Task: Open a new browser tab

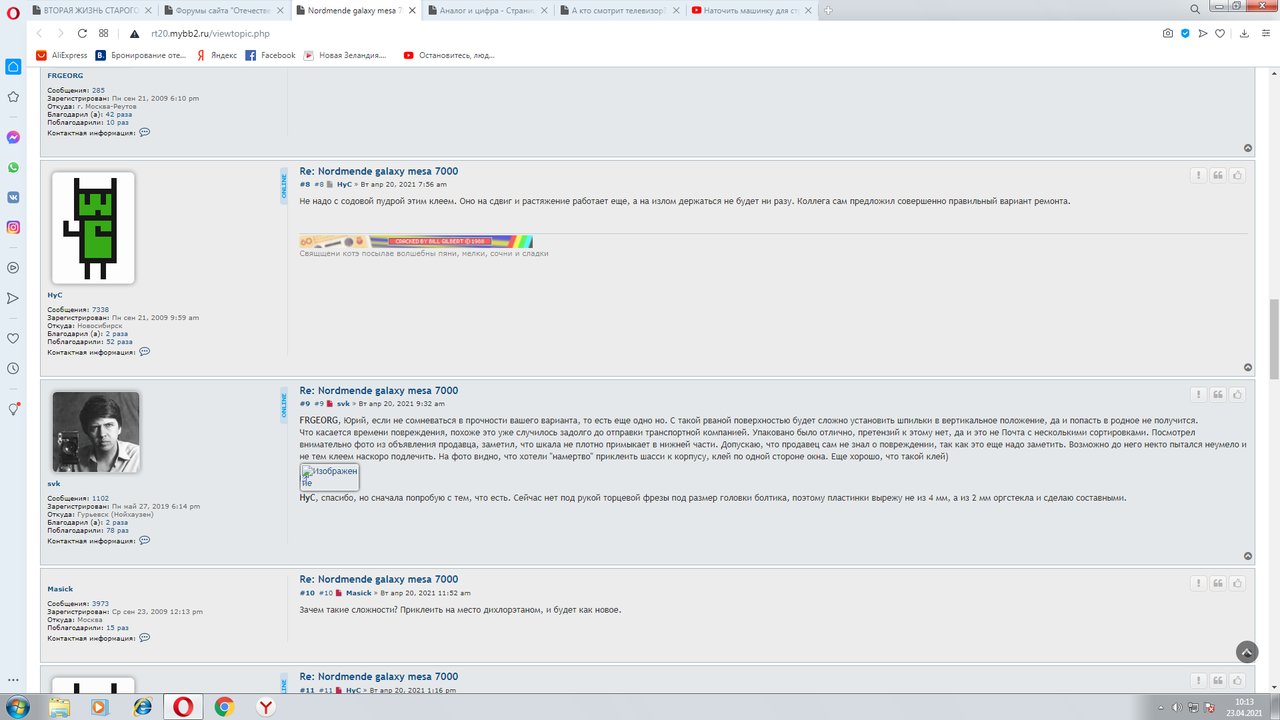Action: (828, 10)
